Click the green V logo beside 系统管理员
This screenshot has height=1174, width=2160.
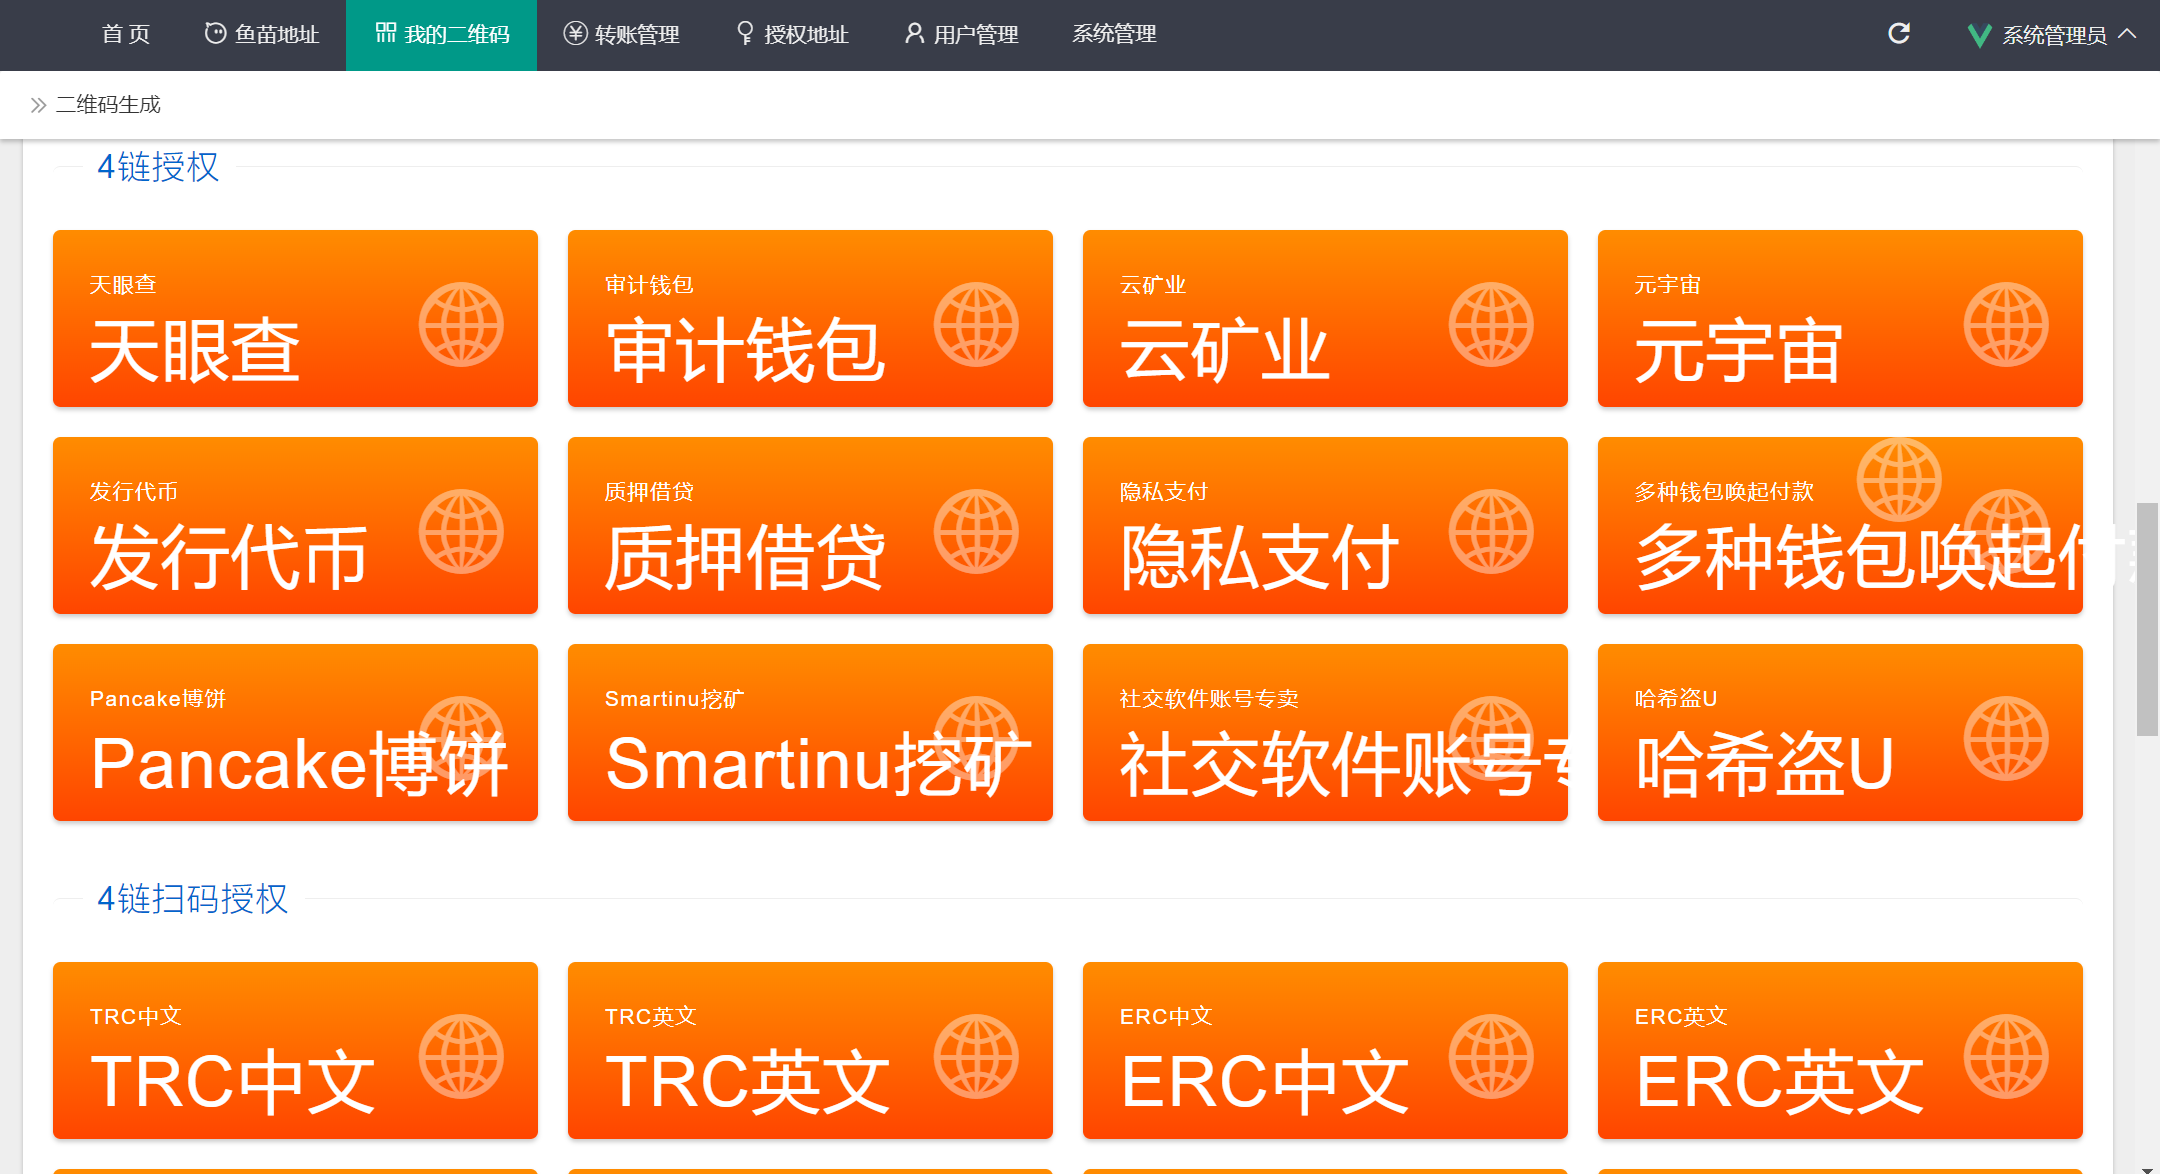pos(1978,36)
